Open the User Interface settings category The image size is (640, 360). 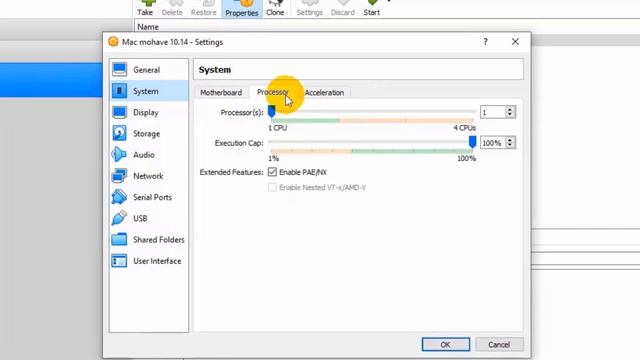tap(149, 261)
